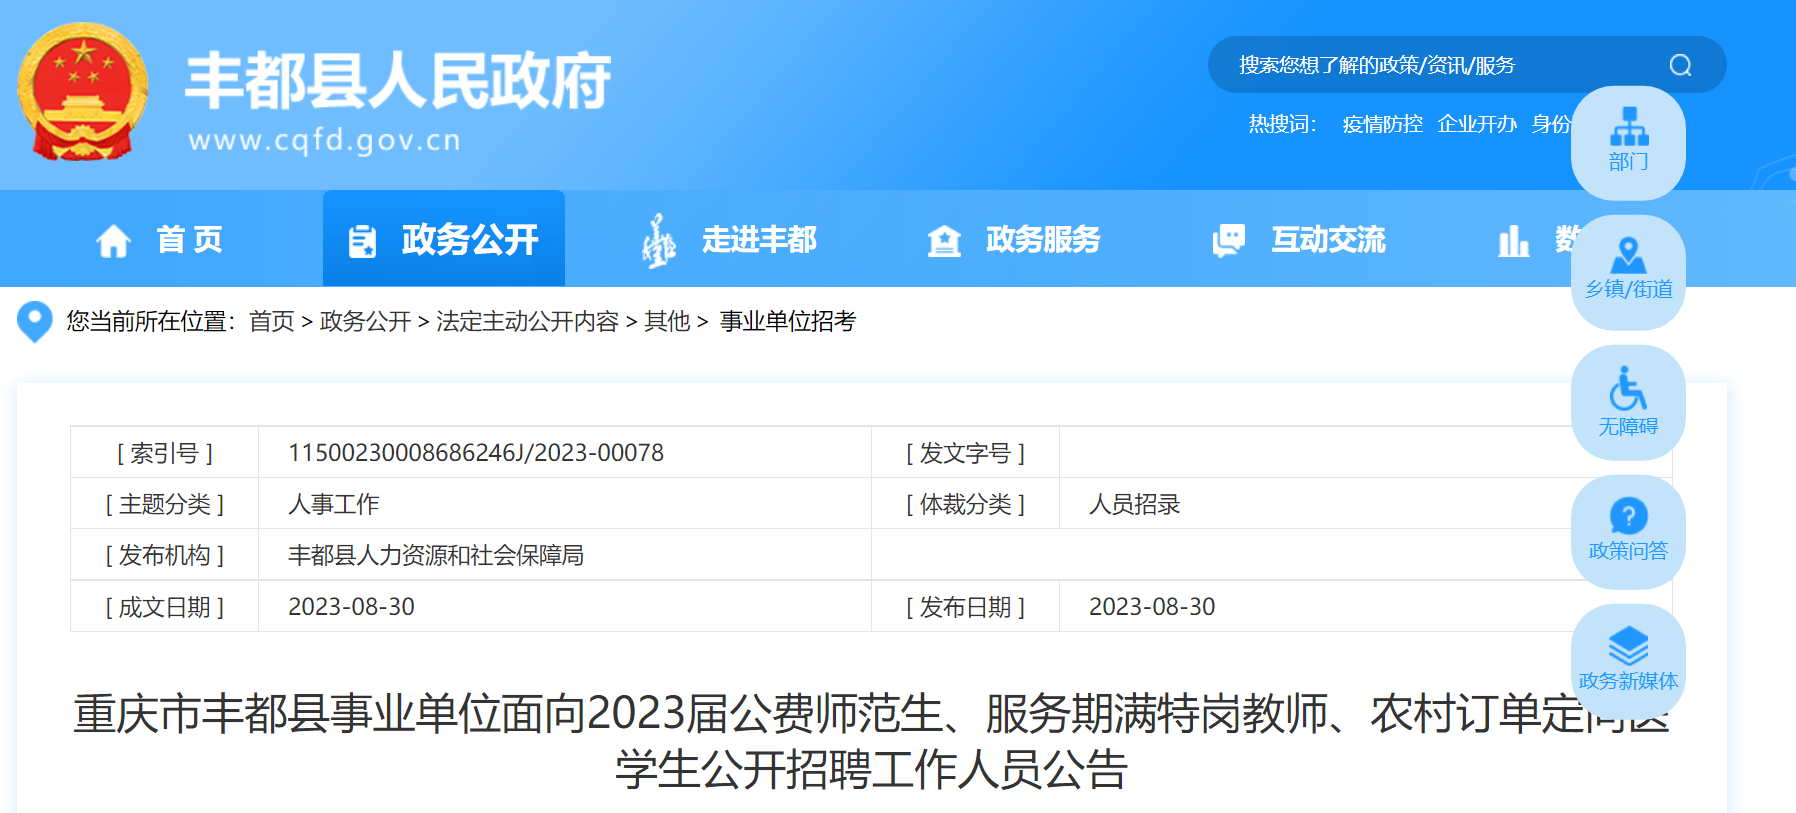
Task: Click the search magnifier icon
Action: point(1681,65)
